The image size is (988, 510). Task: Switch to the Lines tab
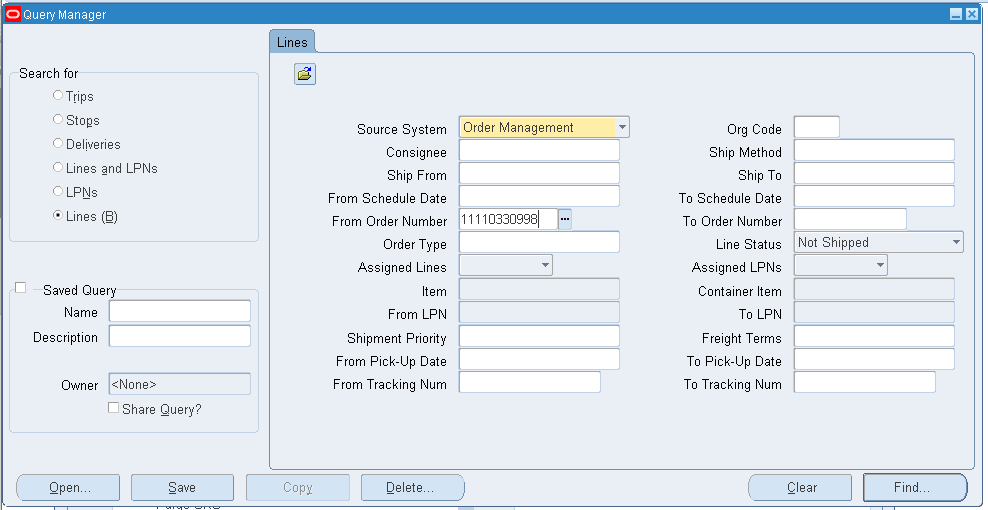292,42
